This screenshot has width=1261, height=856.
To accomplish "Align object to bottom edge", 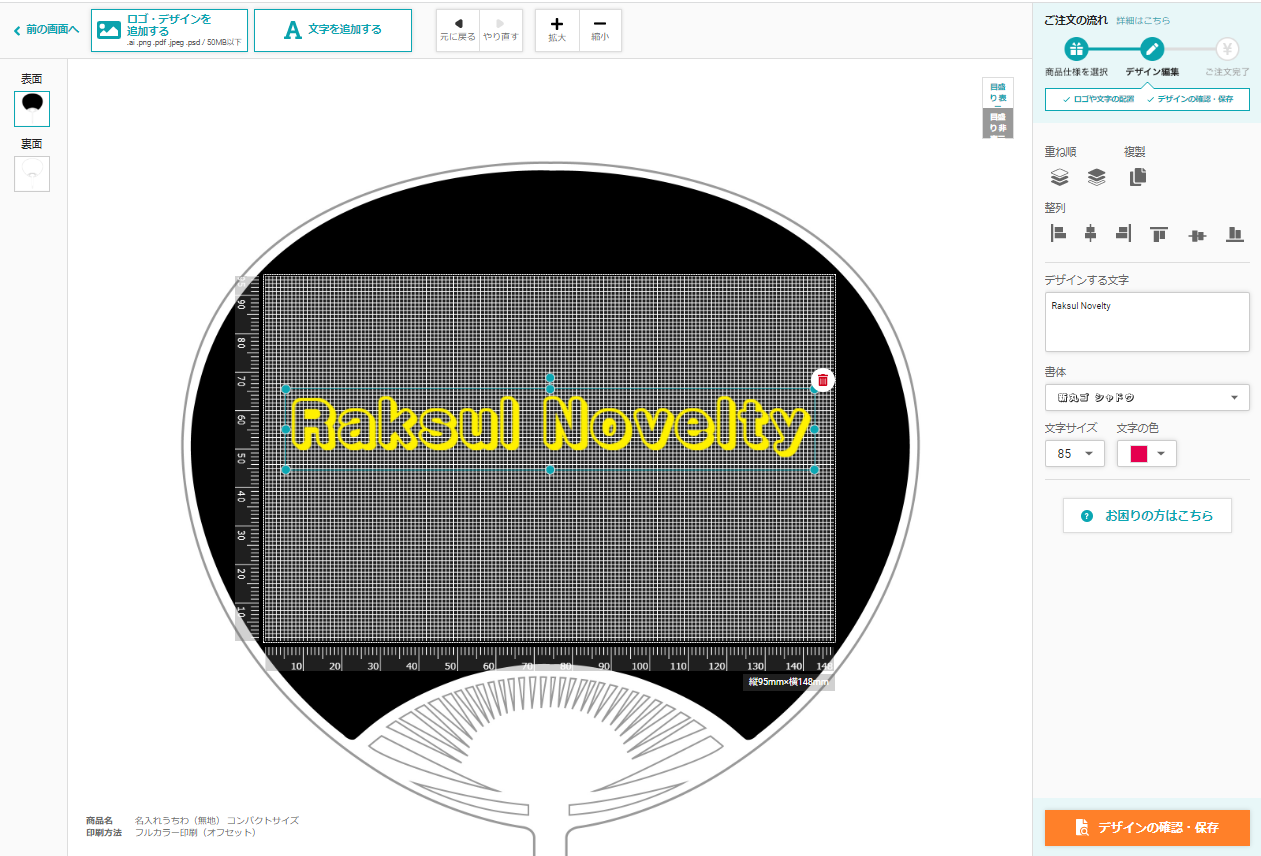I will [x=1235, y=234].
